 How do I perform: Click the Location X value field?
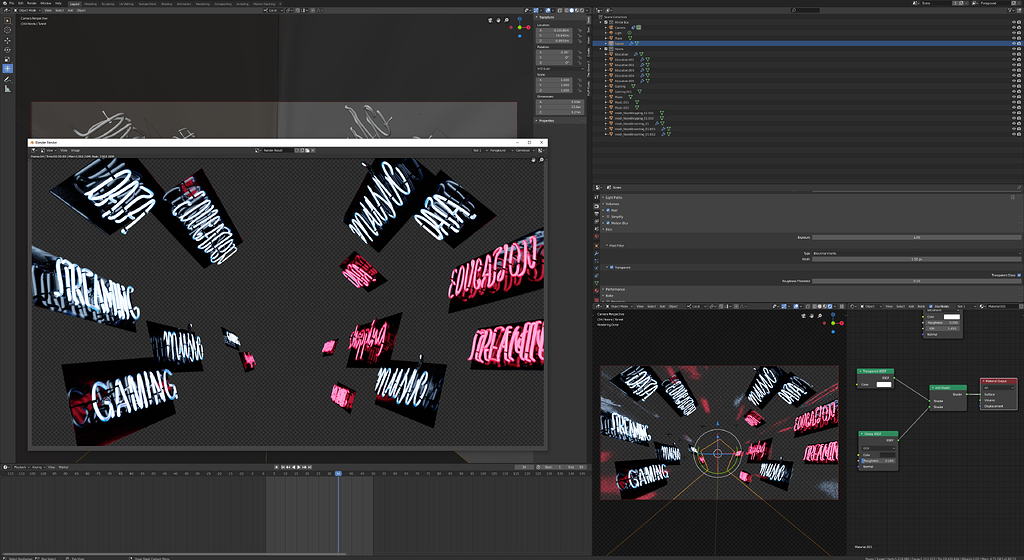[554, 30]
